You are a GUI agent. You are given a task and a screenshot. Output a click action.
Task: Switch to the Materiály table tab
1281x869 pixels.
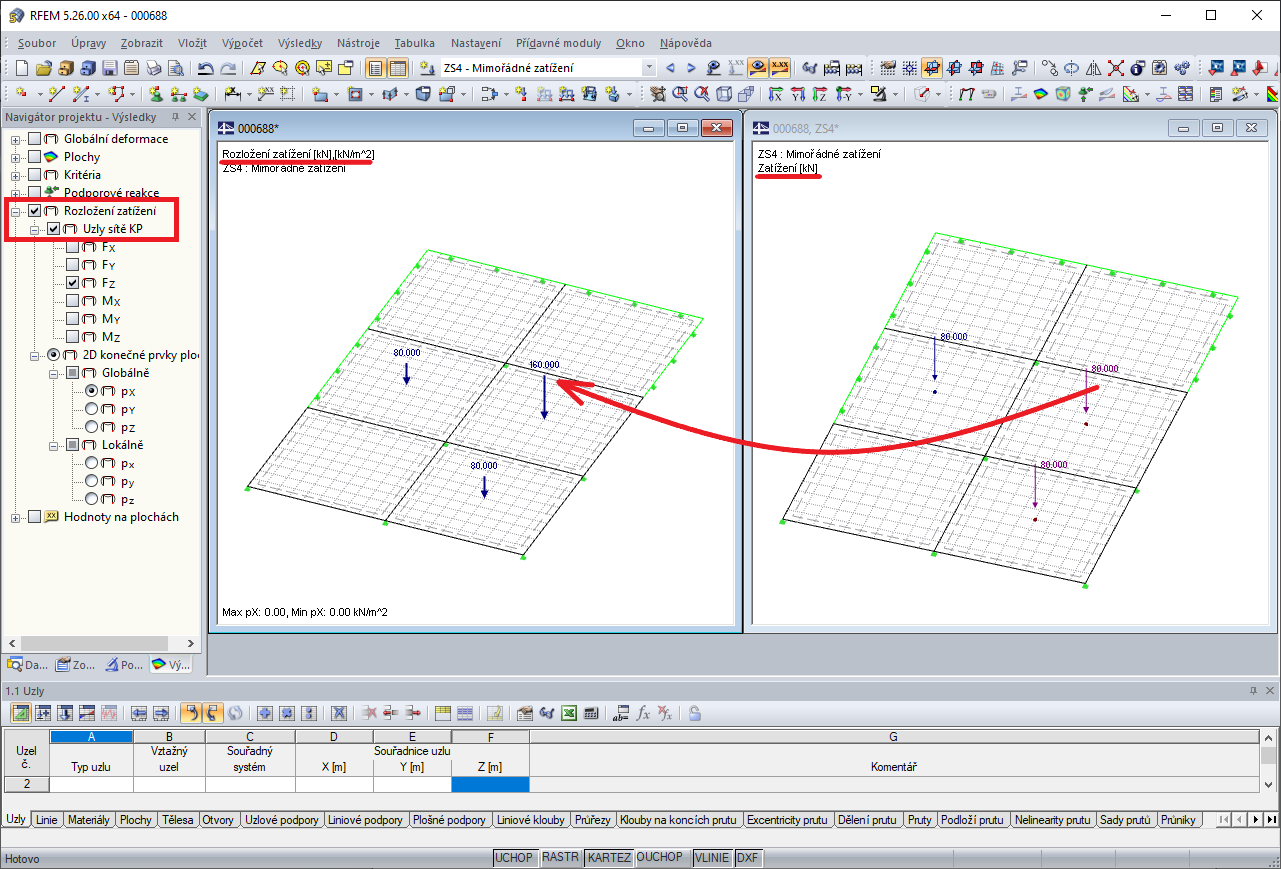coord(89,820)
